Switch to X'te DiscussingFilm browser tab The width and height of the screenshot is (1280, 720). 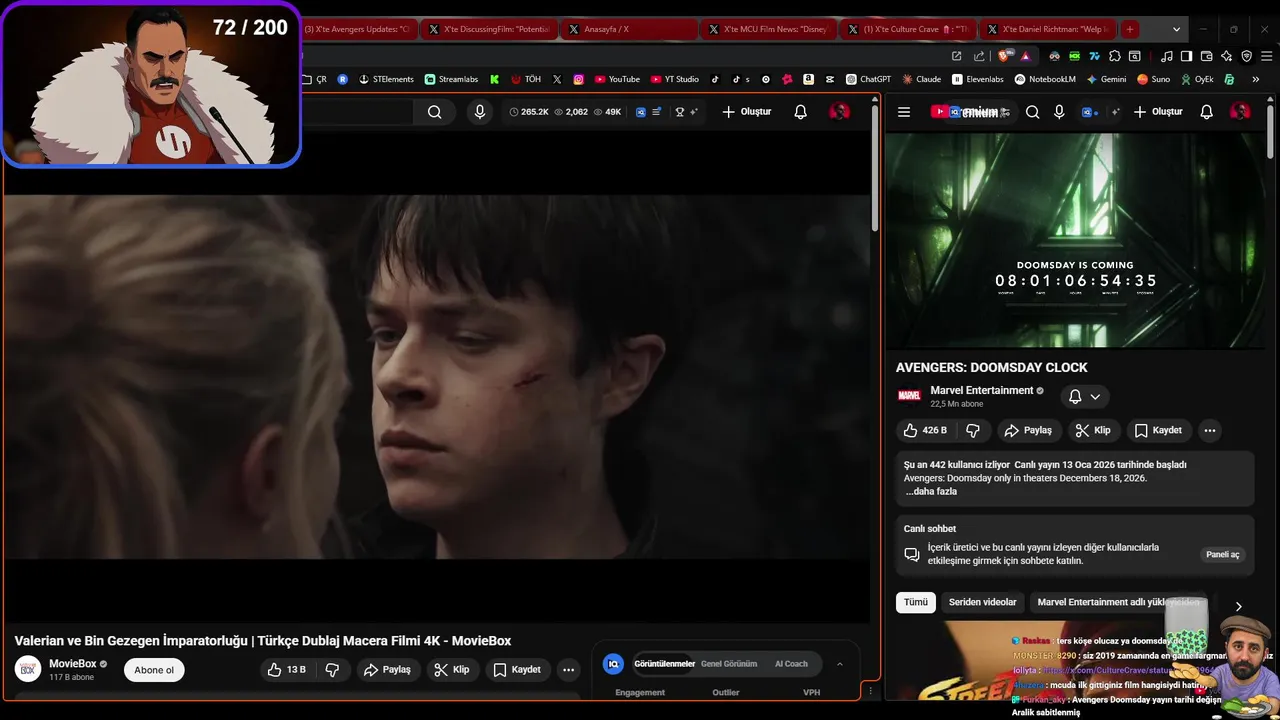coord(488,29)
